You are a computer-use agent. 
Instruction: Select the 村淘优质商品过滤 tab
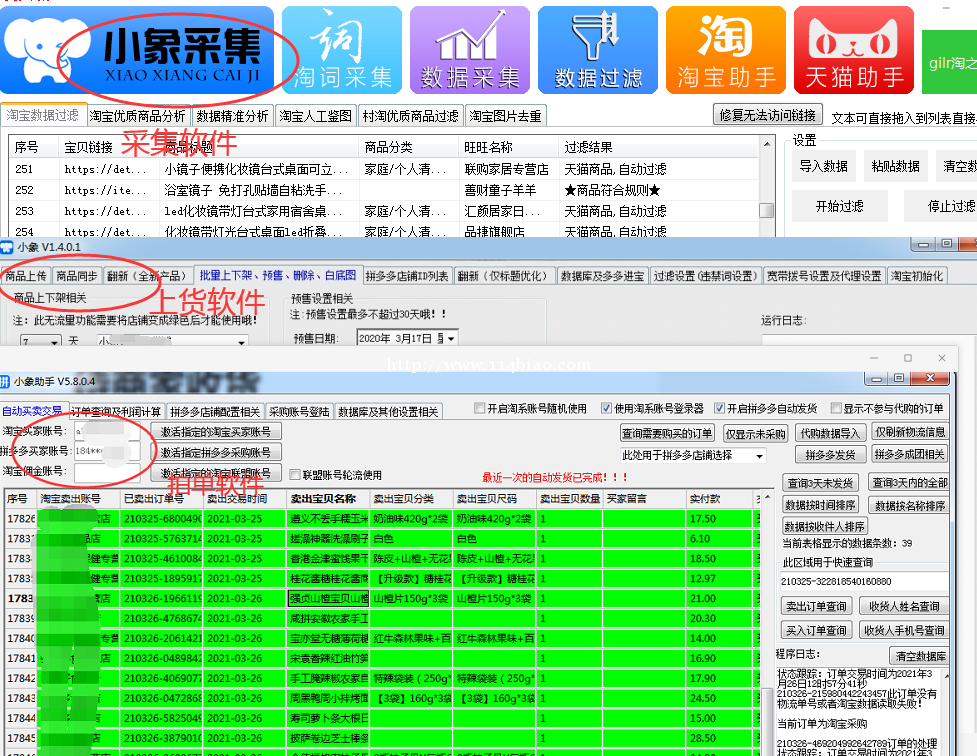coord(411,116)
